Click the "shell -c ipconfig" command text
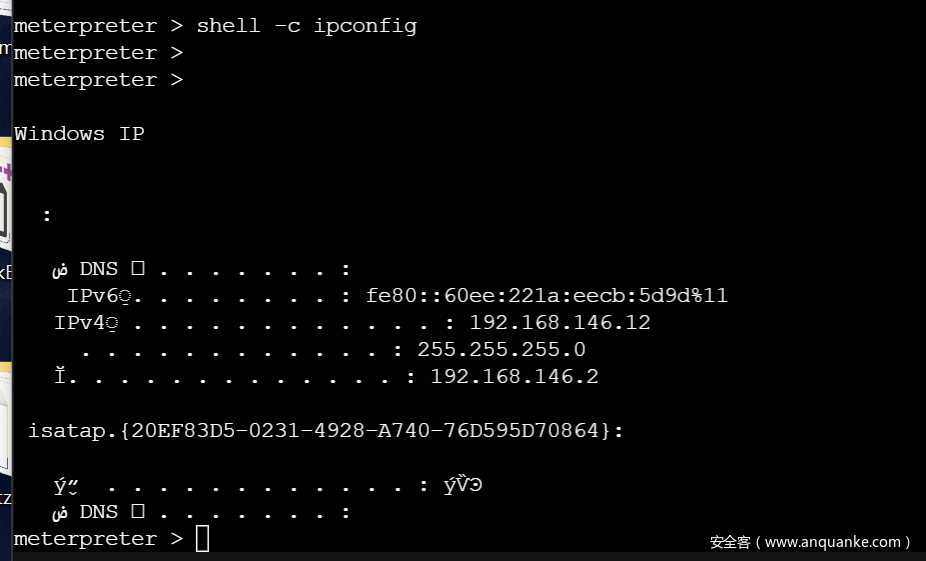Viewport: 926px width, 561px height. pyautogui.click(x=307, y=26)
